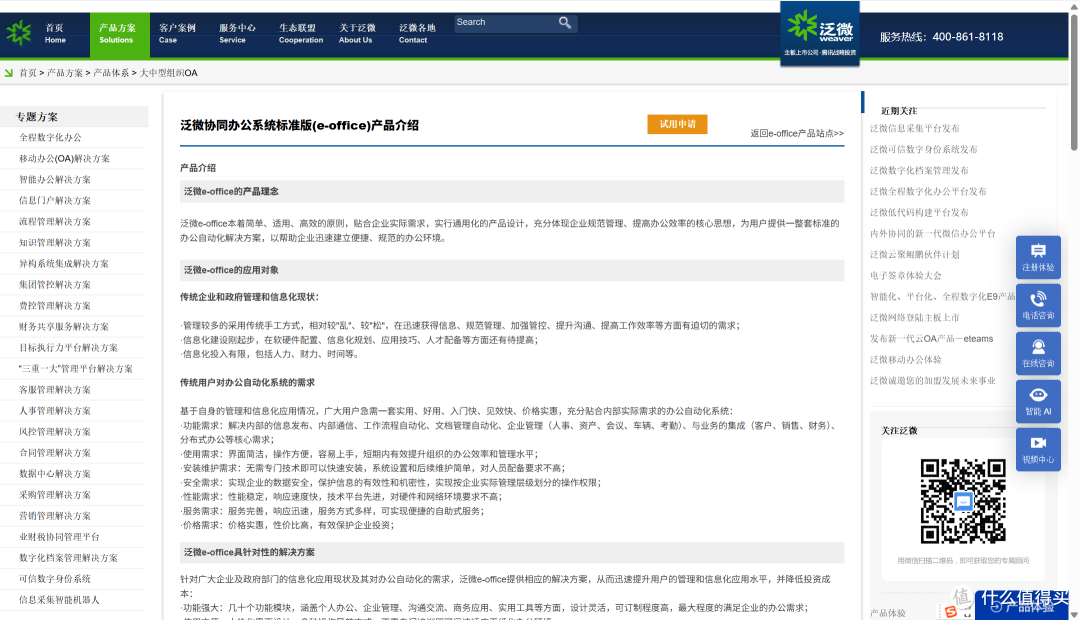Open 移动办公(OA)解决方案 in sidebar
1080x620 pixels.
(x=64, y=158)
